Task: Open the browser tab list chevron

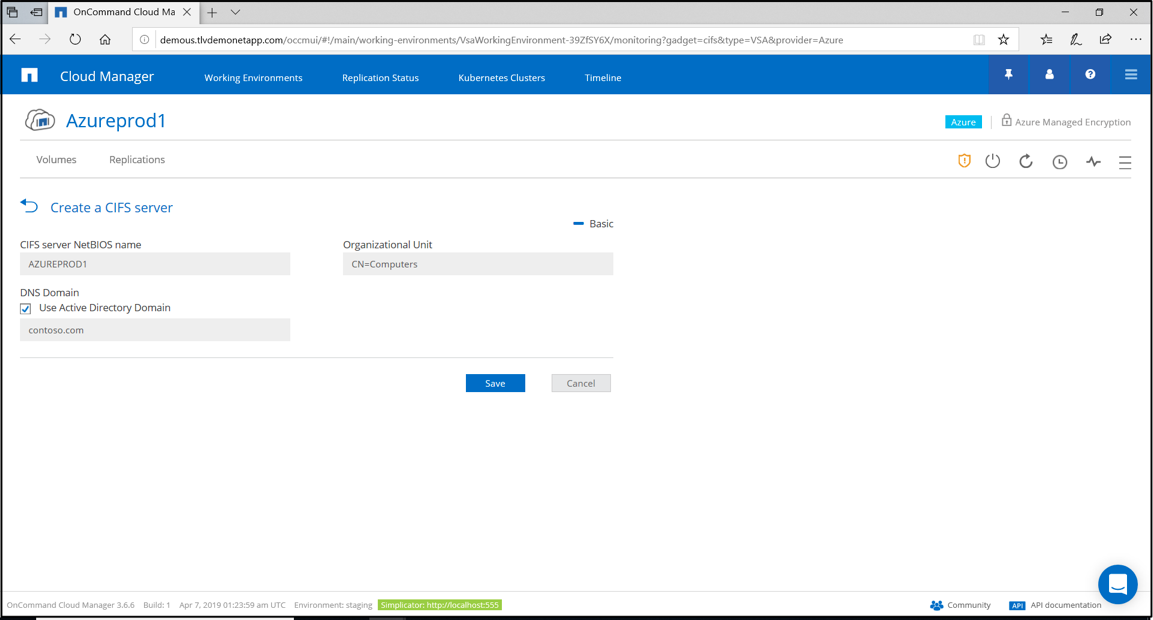Action: click(235, 13)
